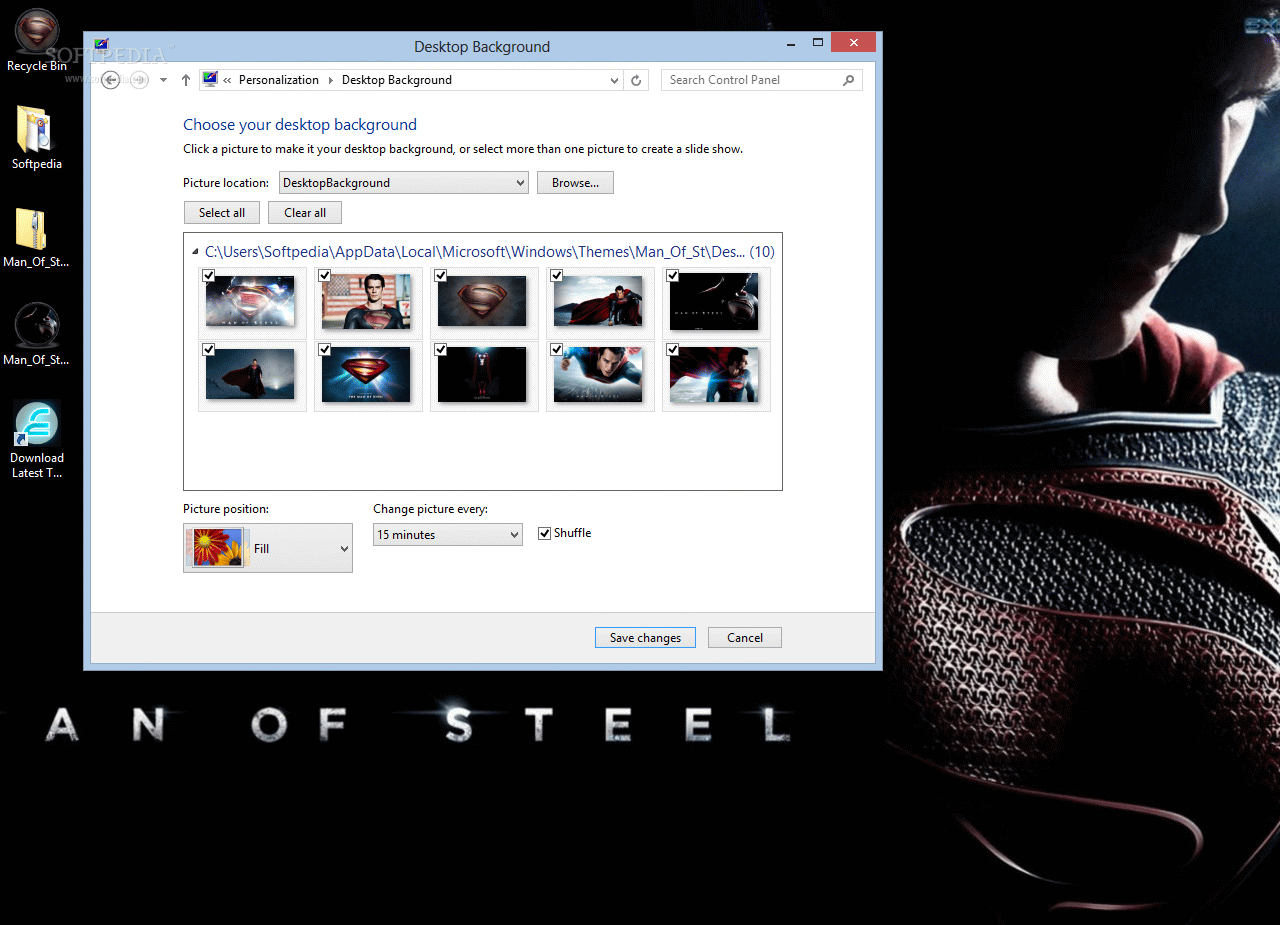This screenshot has width=1280, height=925.
Task: Select the glowing blue S-logo thumbnail
Action: (x=366, y=375)
